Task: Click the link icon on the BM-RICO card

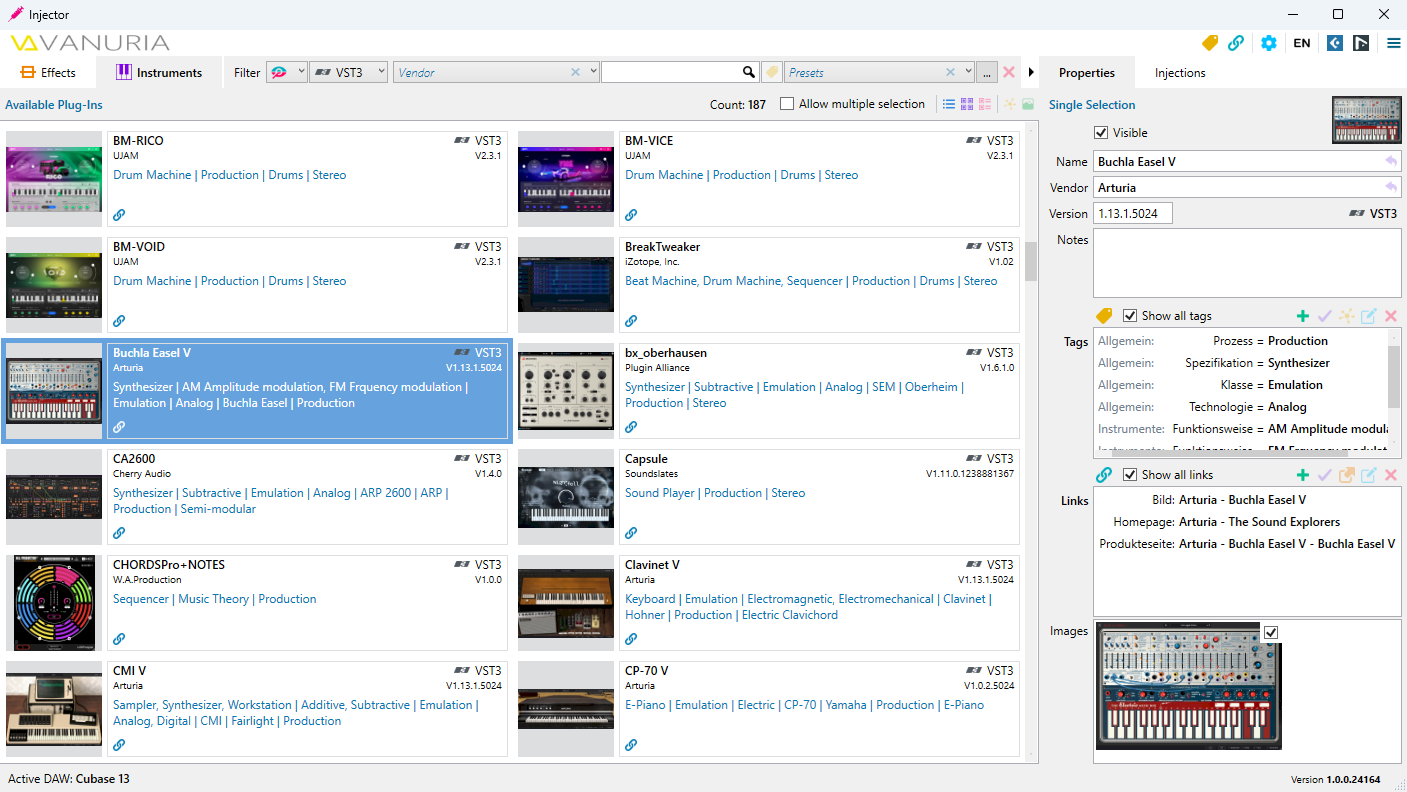Action: (119, 215)
